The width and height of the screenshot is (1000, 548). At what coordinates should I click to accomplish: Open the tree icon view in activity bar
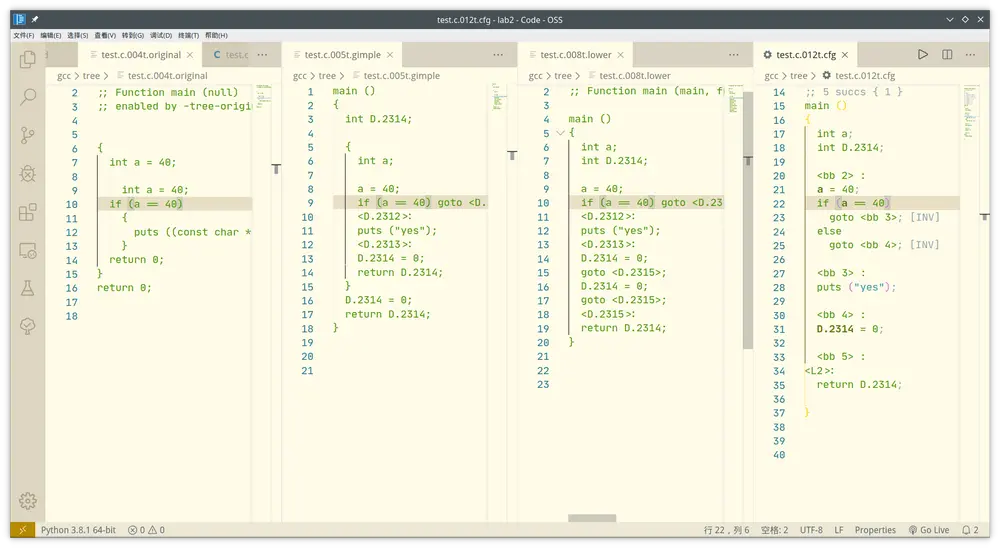[27, 327]
